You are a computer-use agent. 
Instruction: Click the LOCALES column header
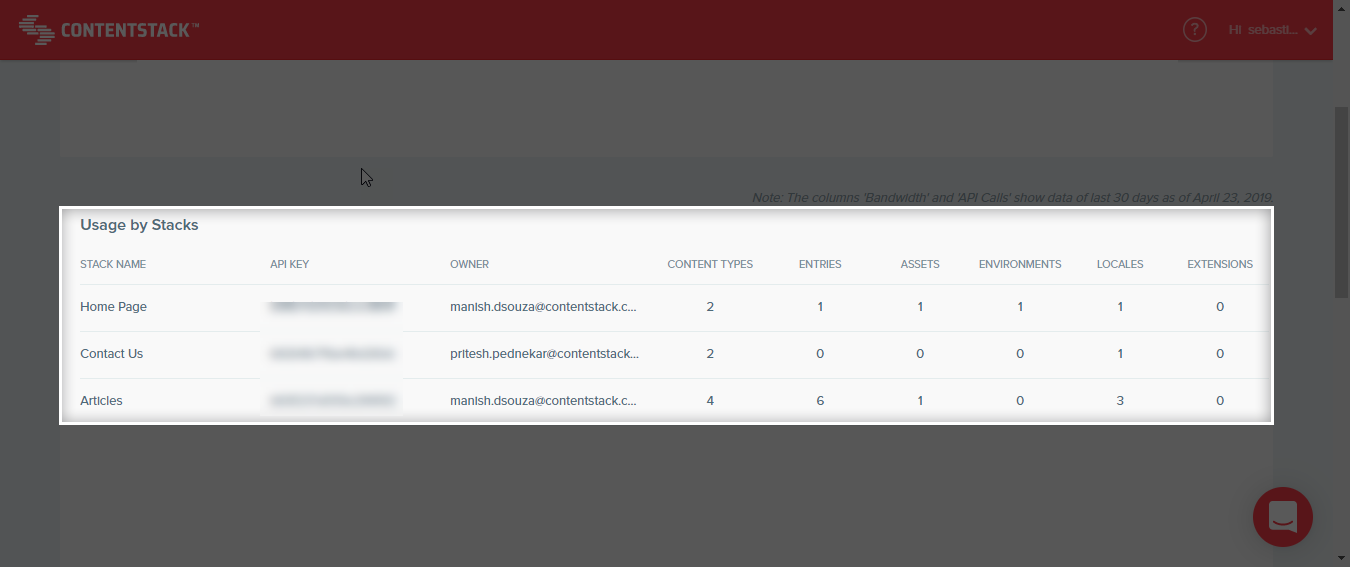[x=1120, y=264]
